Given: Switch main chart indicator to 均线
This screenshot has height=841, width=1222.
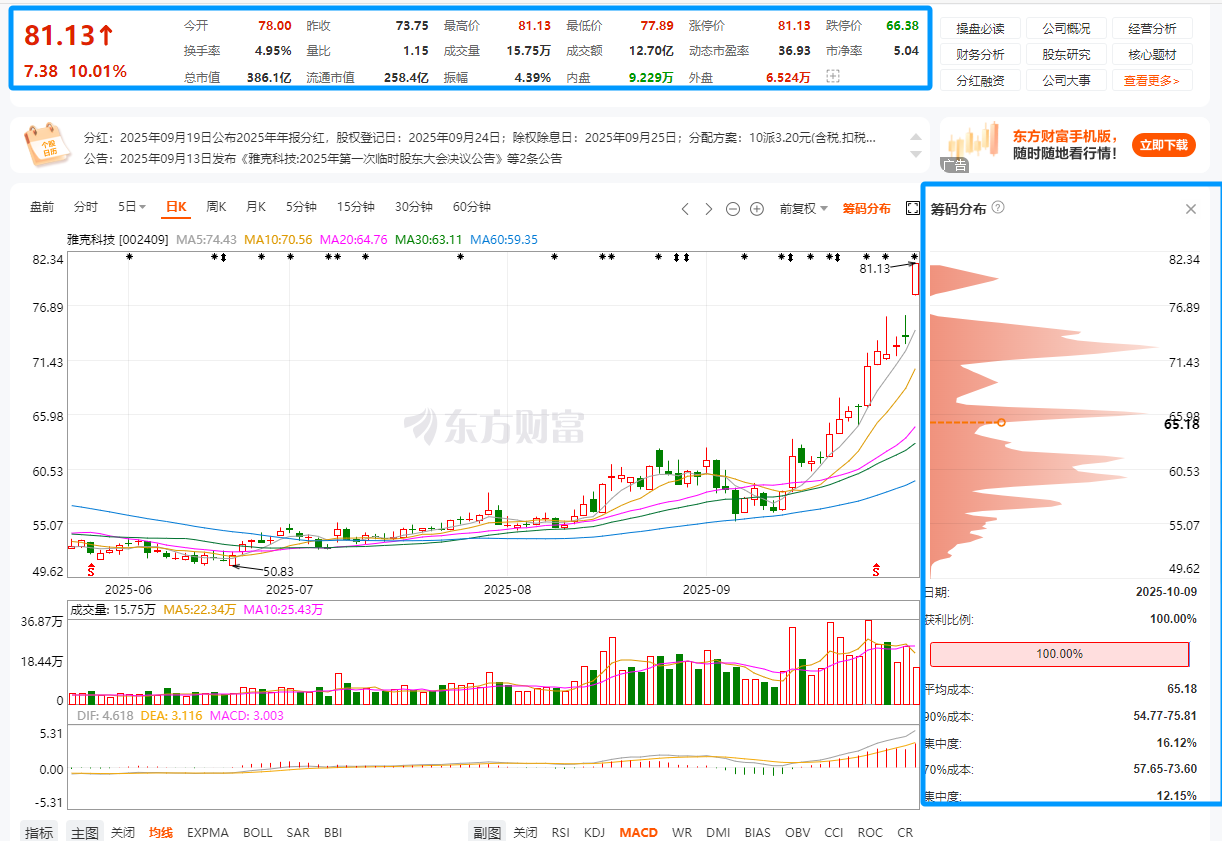Looking at the screenshot, I should tap(161, 832).
